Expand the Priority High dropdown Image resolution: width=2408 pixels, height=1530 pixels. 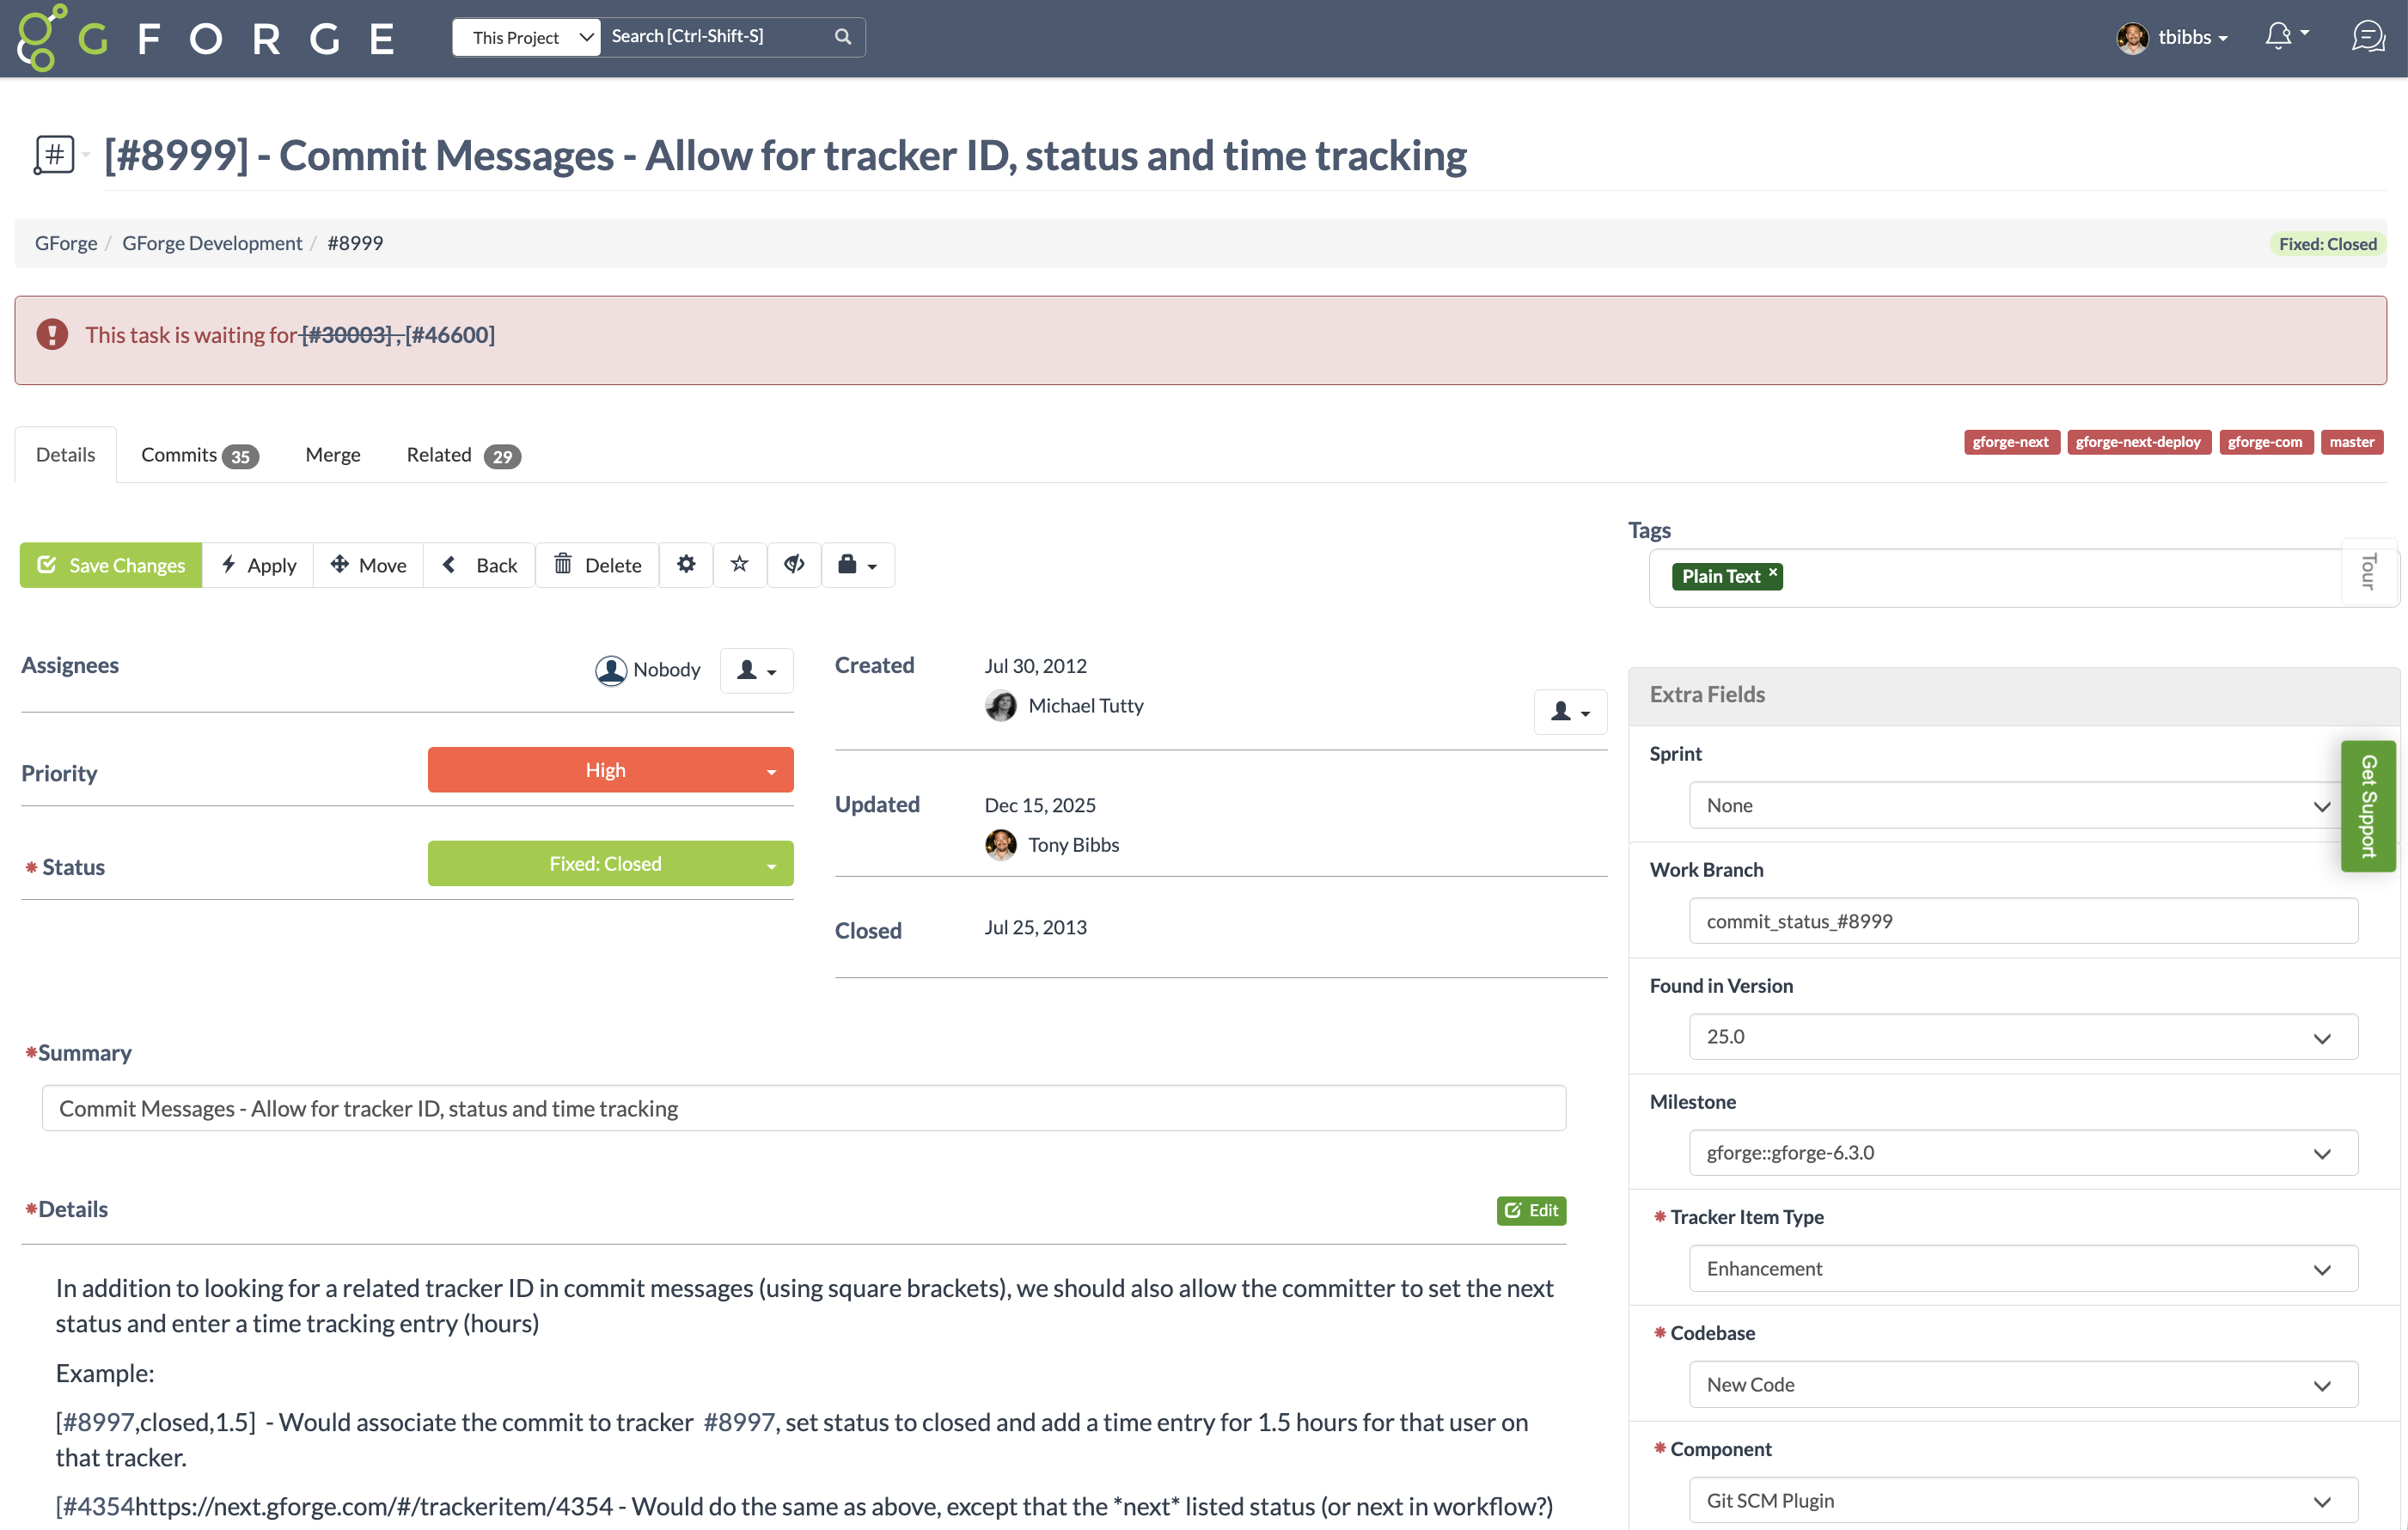click(x=610, y=770)
